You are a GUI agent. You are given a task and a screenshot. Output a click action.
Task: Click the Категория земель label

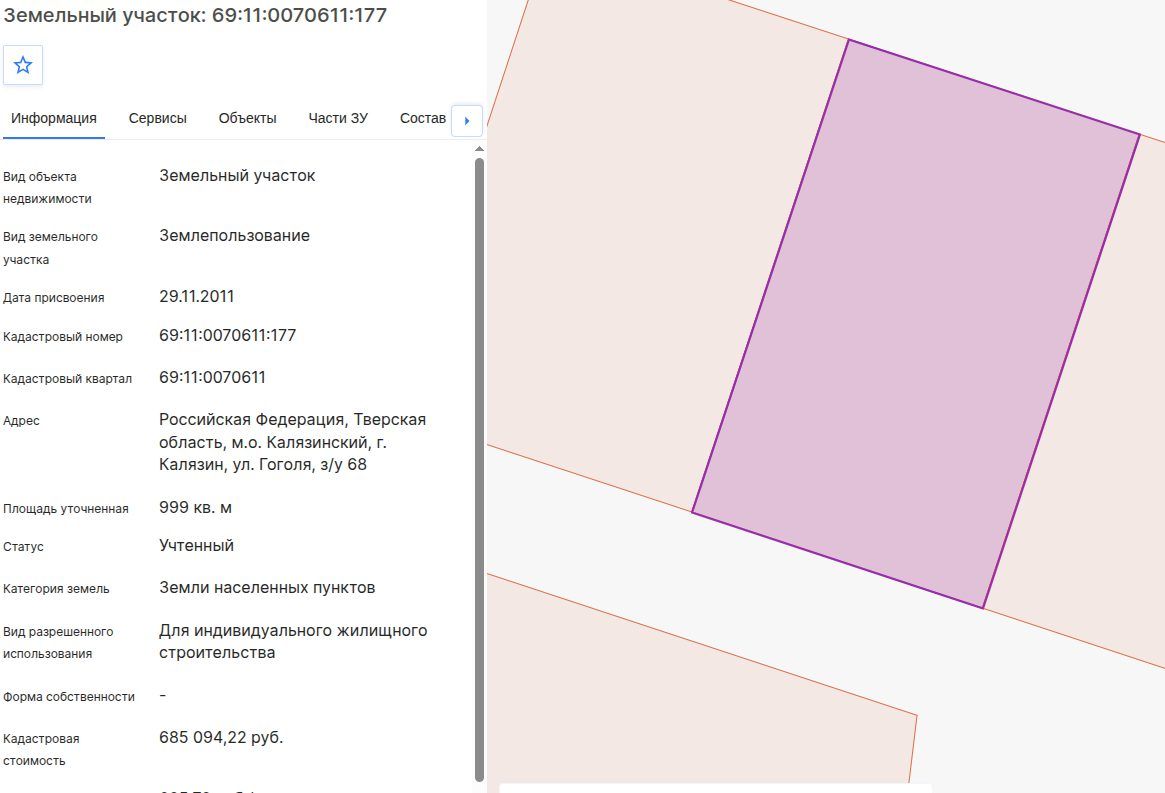56,589
